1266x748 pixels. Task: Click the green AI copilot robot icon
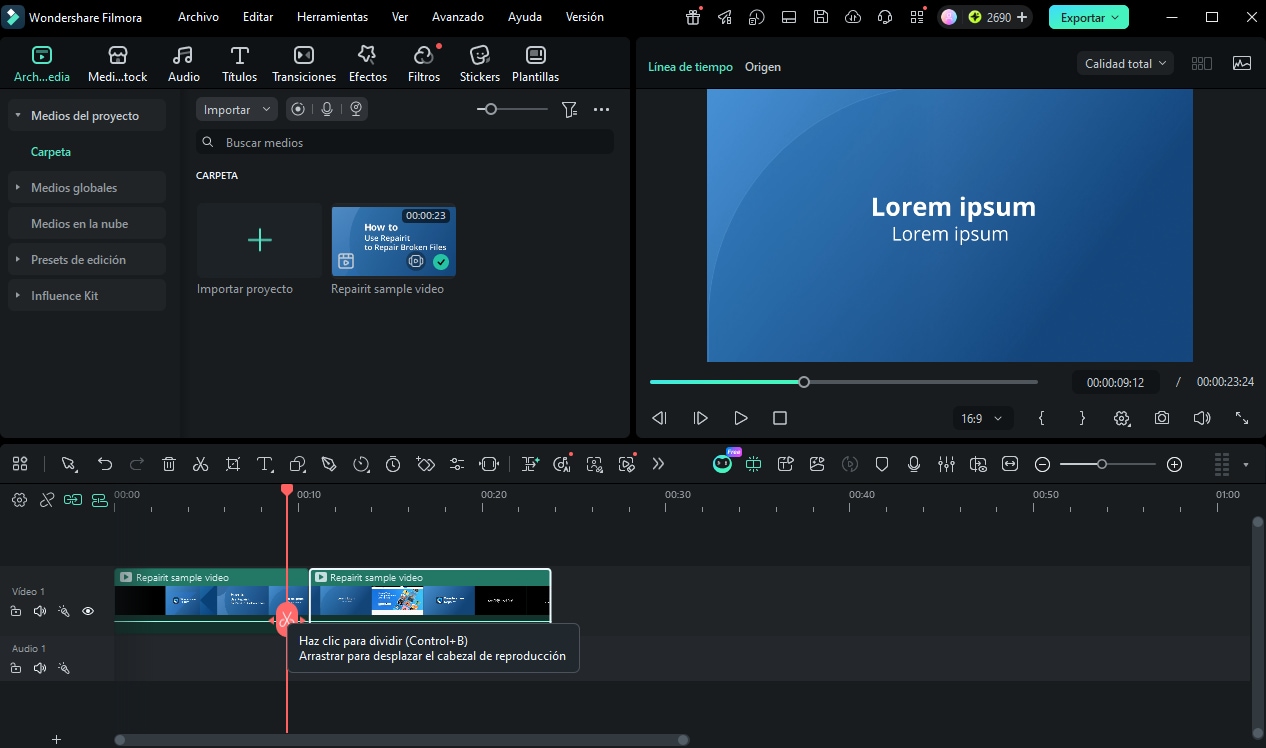point(722,464)
